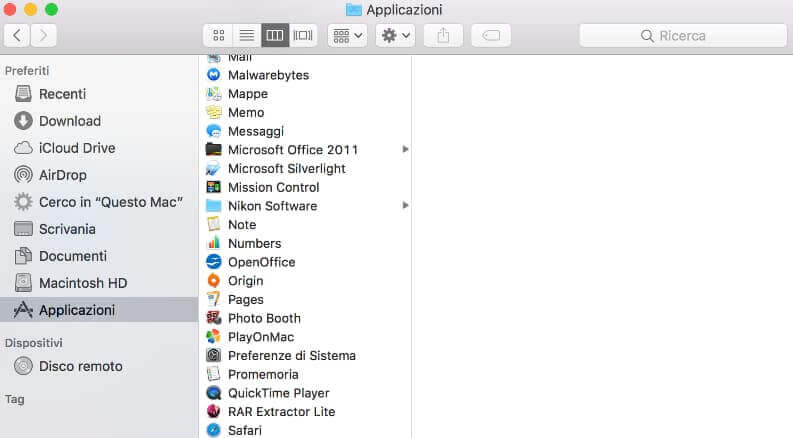The height and width of the screenshot is (438, 793).
Task: Switch to Cover Flow view
Action: [x=303, y=35]
